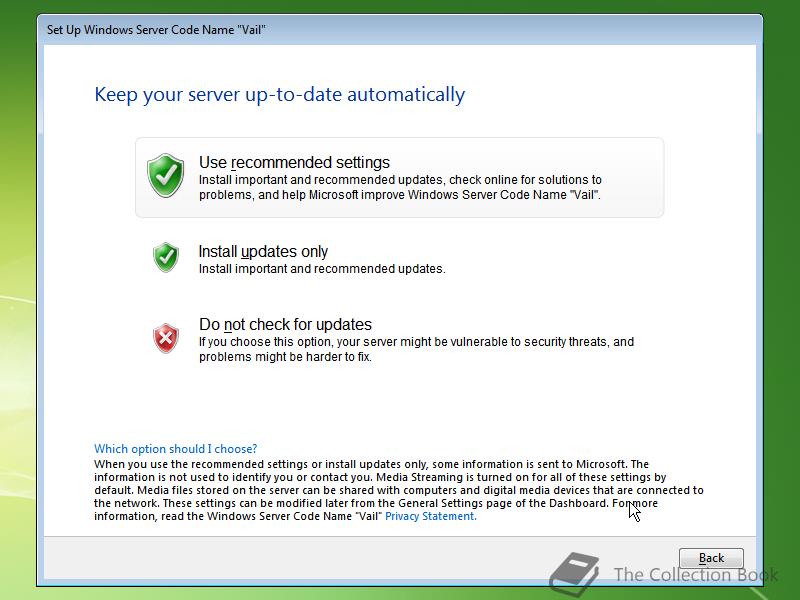This screenshot has width=800, height=600.
Task: Click the Set Up Windows Server title bar text
Action: 156,30
